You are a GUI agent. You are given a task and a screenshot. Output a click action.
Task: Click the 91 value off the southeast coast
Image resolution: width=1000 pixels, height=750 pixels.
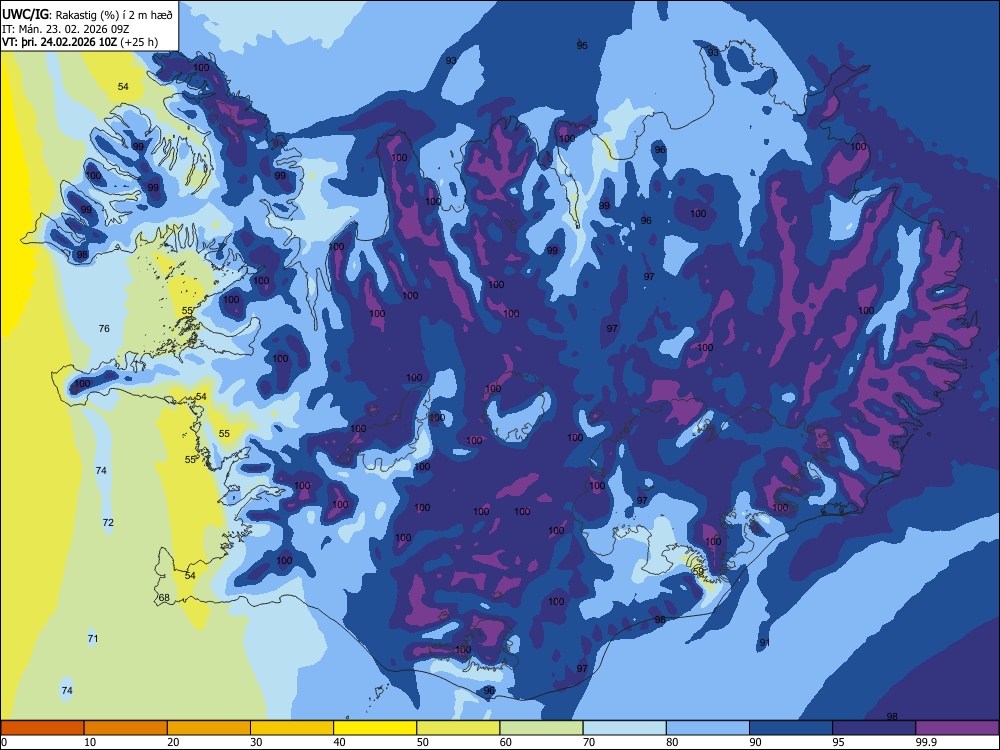point(765,643)
